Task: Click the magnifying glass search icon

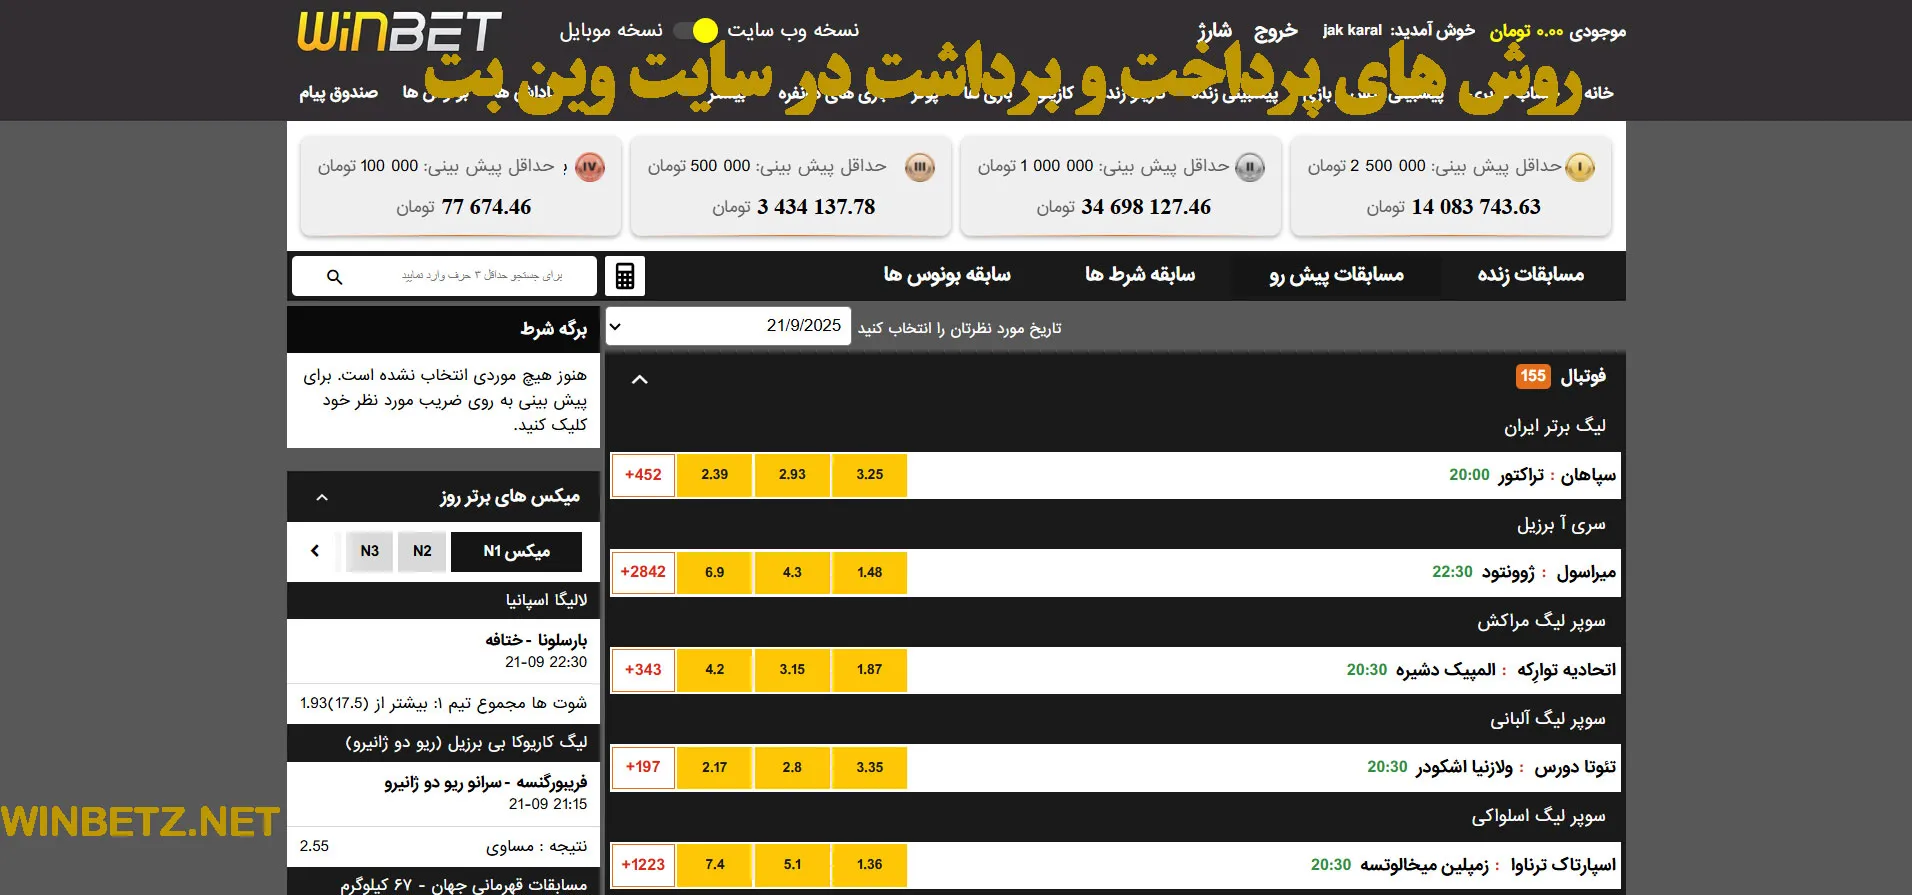Action: point(335,277)
